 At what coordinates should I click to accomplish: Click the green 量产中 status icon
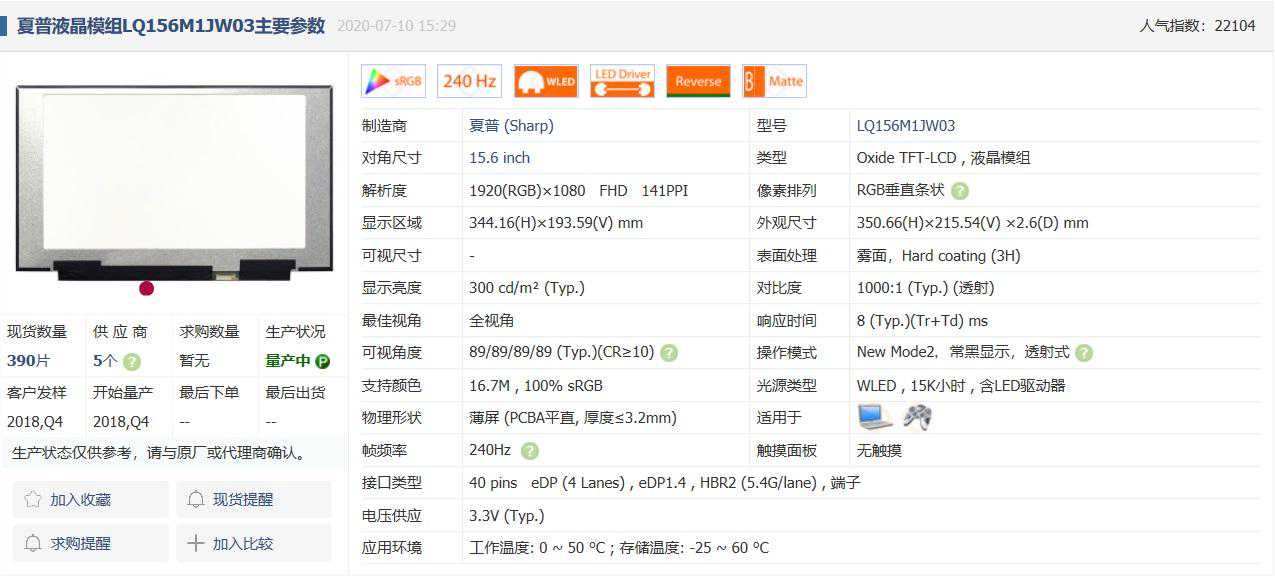tap(323, 362)
